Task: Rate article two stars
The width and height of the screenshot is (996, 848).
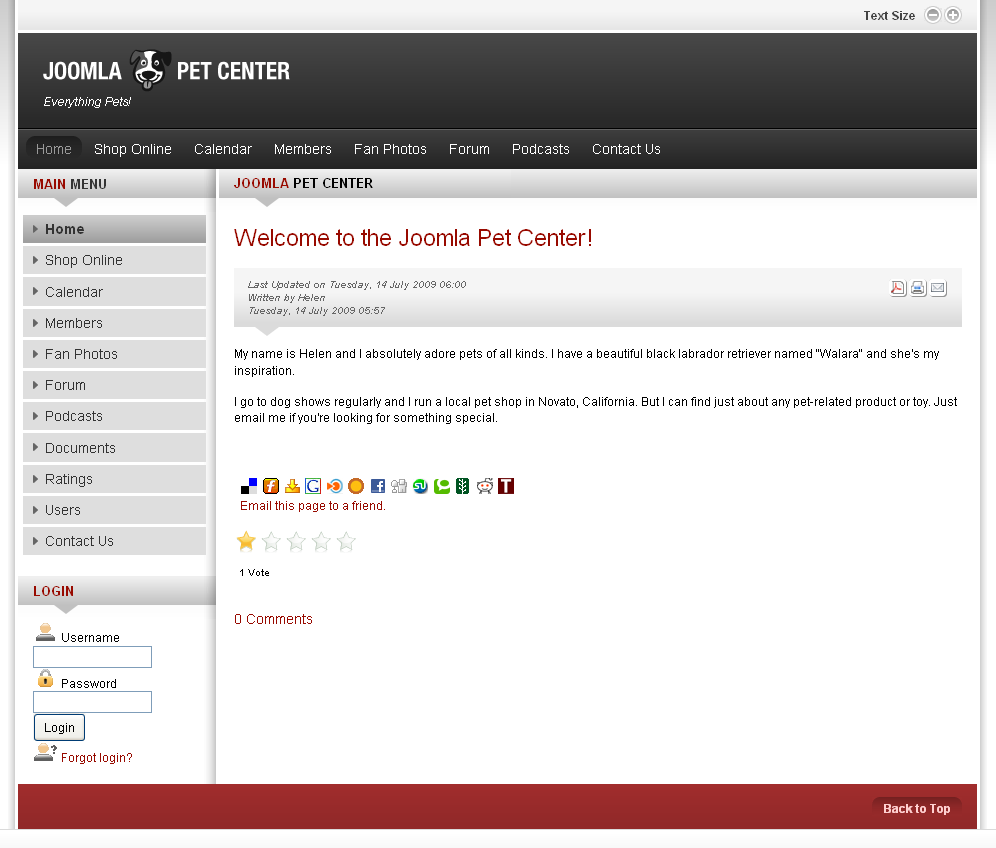Action: pos(271,541)
